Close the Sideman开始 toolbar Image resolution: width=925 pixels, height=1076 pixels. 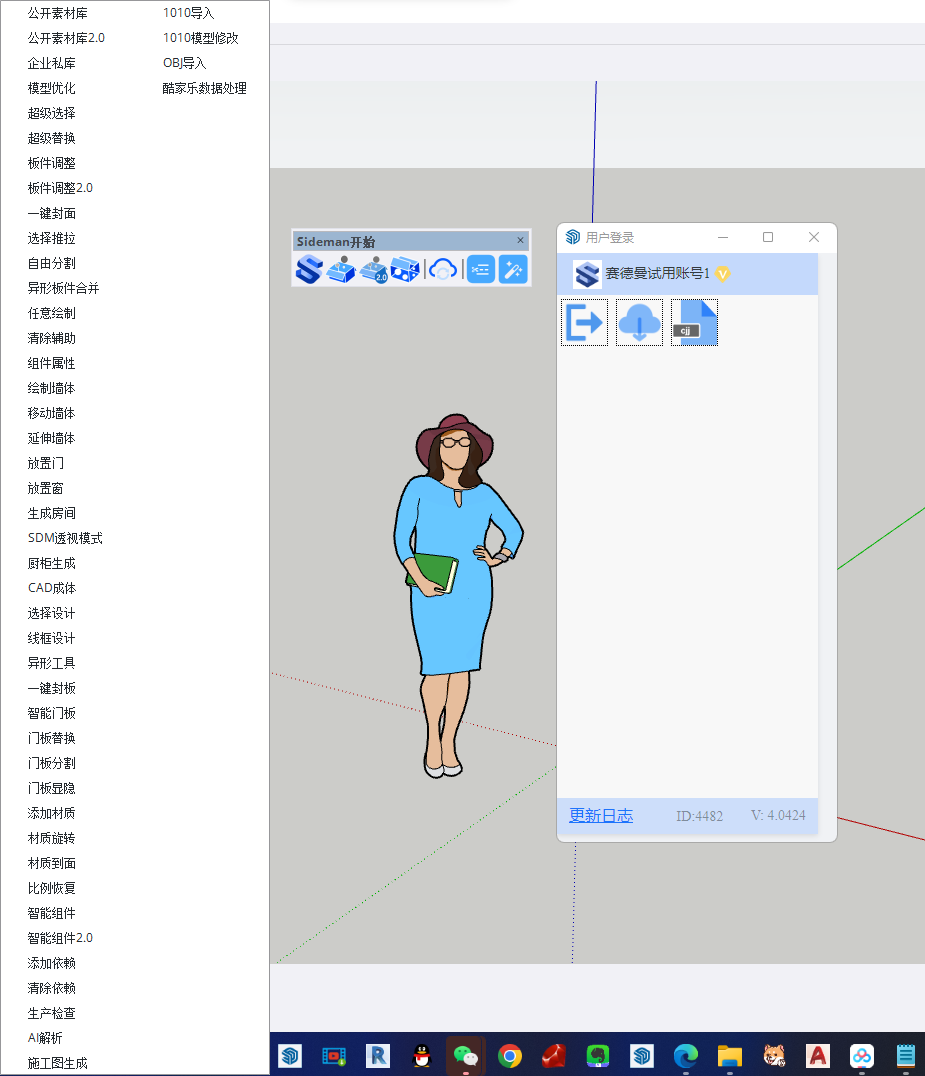pyautogui.click(x=520, y=241)
